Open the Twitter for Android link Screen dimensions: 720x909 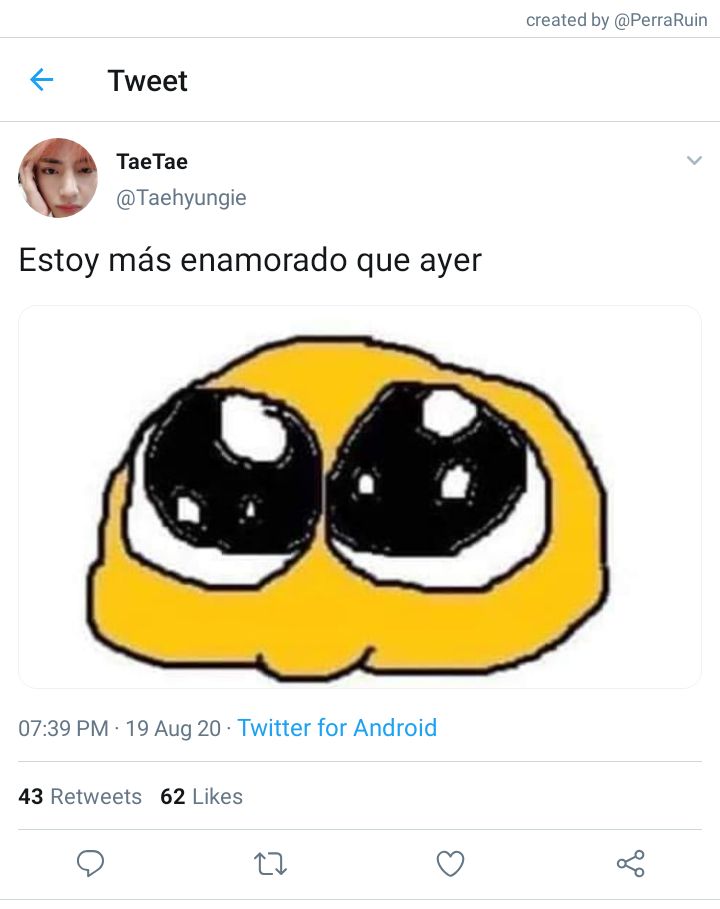click(337, 728)
